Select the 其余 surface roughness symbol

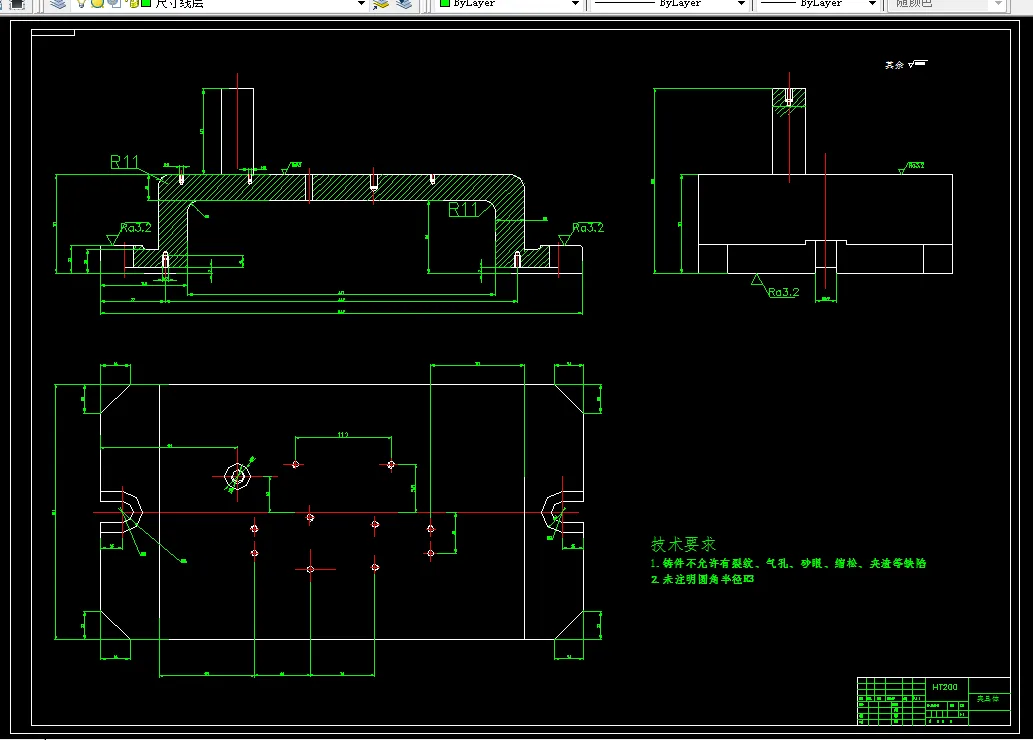[x=906, y=64]
